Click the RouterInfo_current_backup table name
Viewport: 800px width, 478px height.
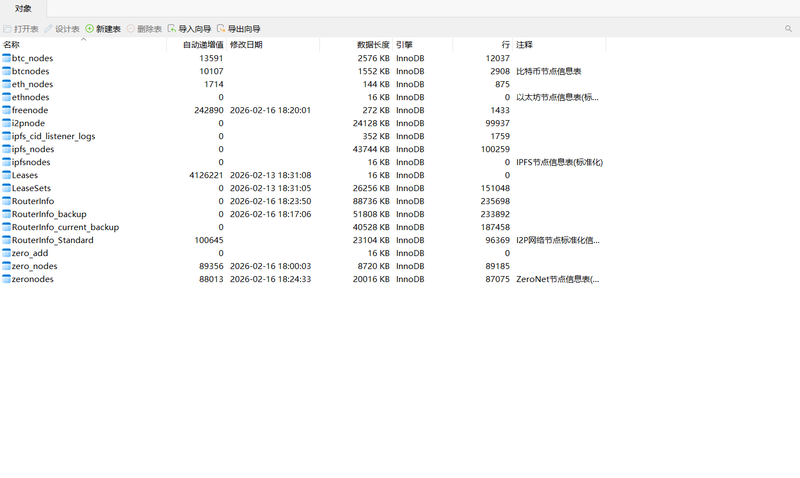coord(65,228)
